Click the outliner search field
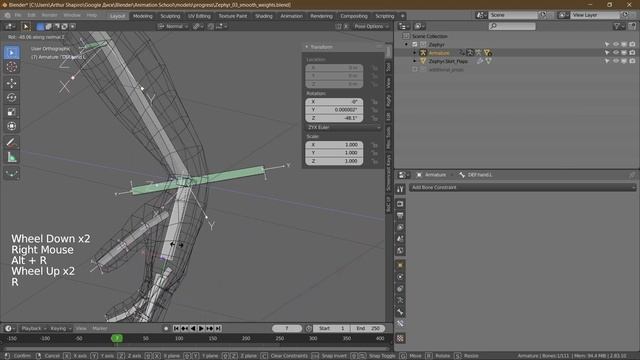 point(512,27)
